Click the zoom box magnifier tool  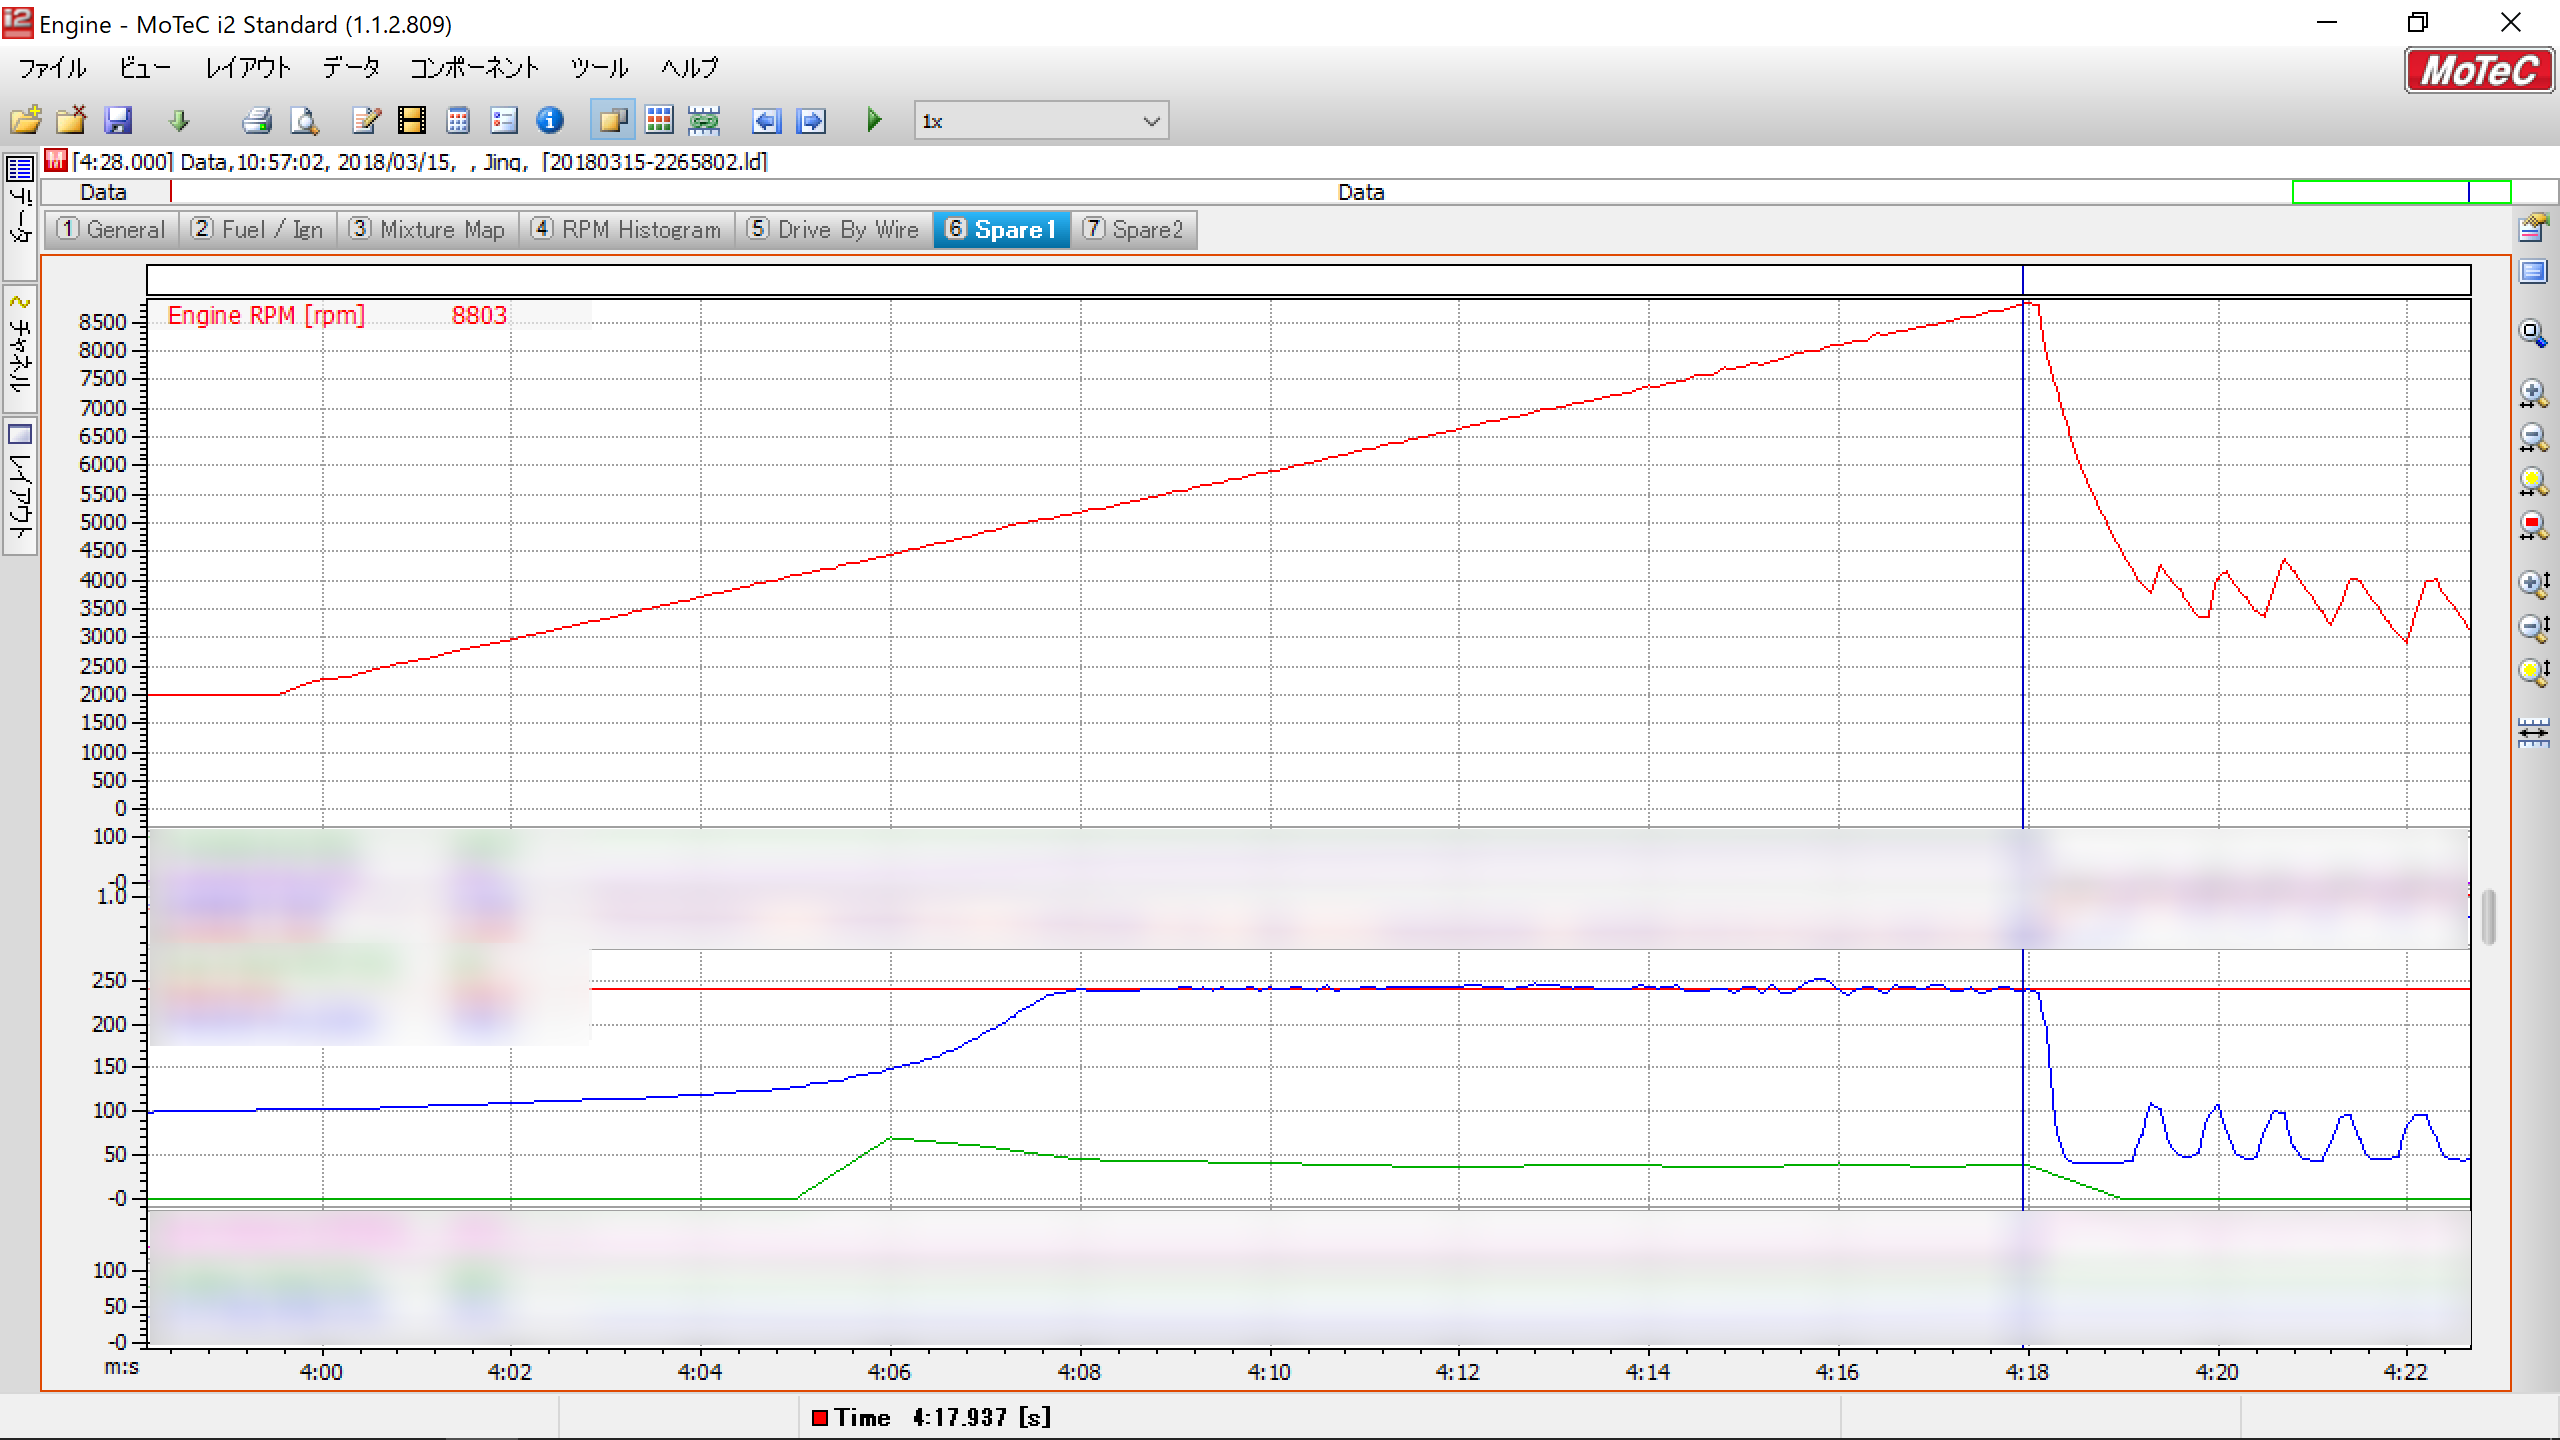[2532, 334]
